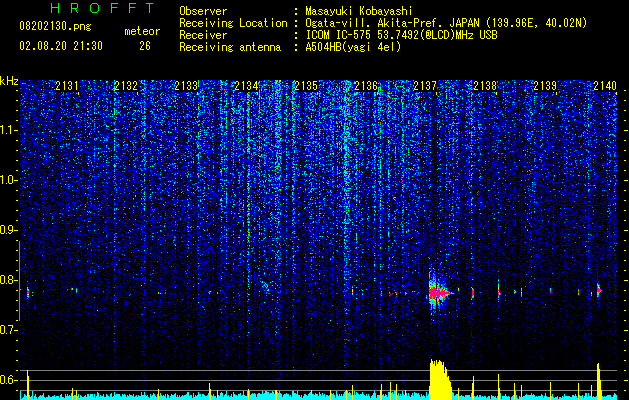
Task: Click the large red meteor echo at 2137
Action: click(438, 293)
